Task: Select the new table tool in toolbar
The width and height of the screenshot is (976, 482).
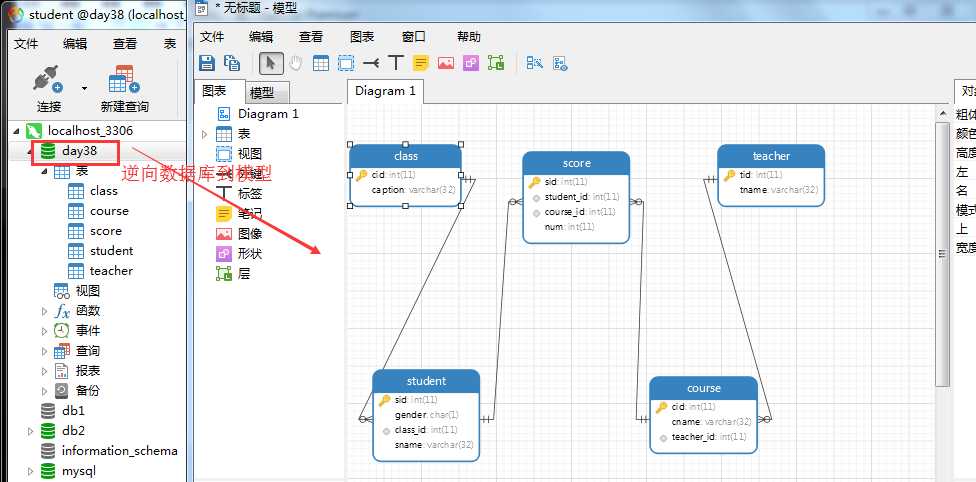Action: coord(321,63)
